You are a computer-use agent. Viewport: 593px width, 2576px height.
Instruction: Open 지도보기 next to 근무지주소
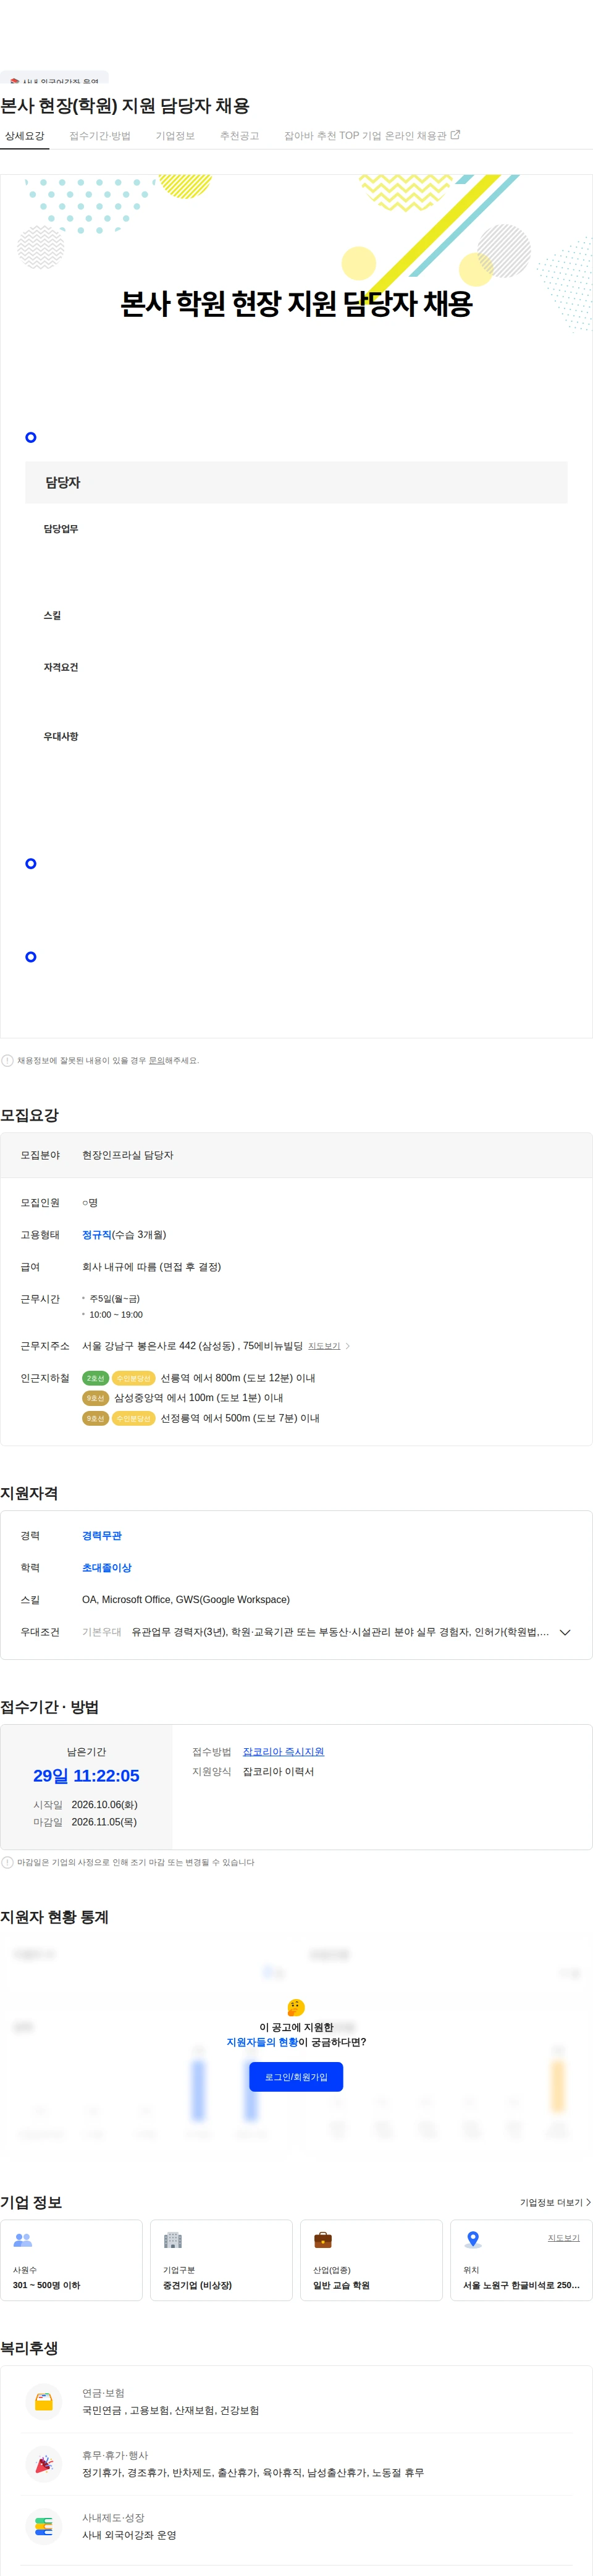pos(324,1346)
